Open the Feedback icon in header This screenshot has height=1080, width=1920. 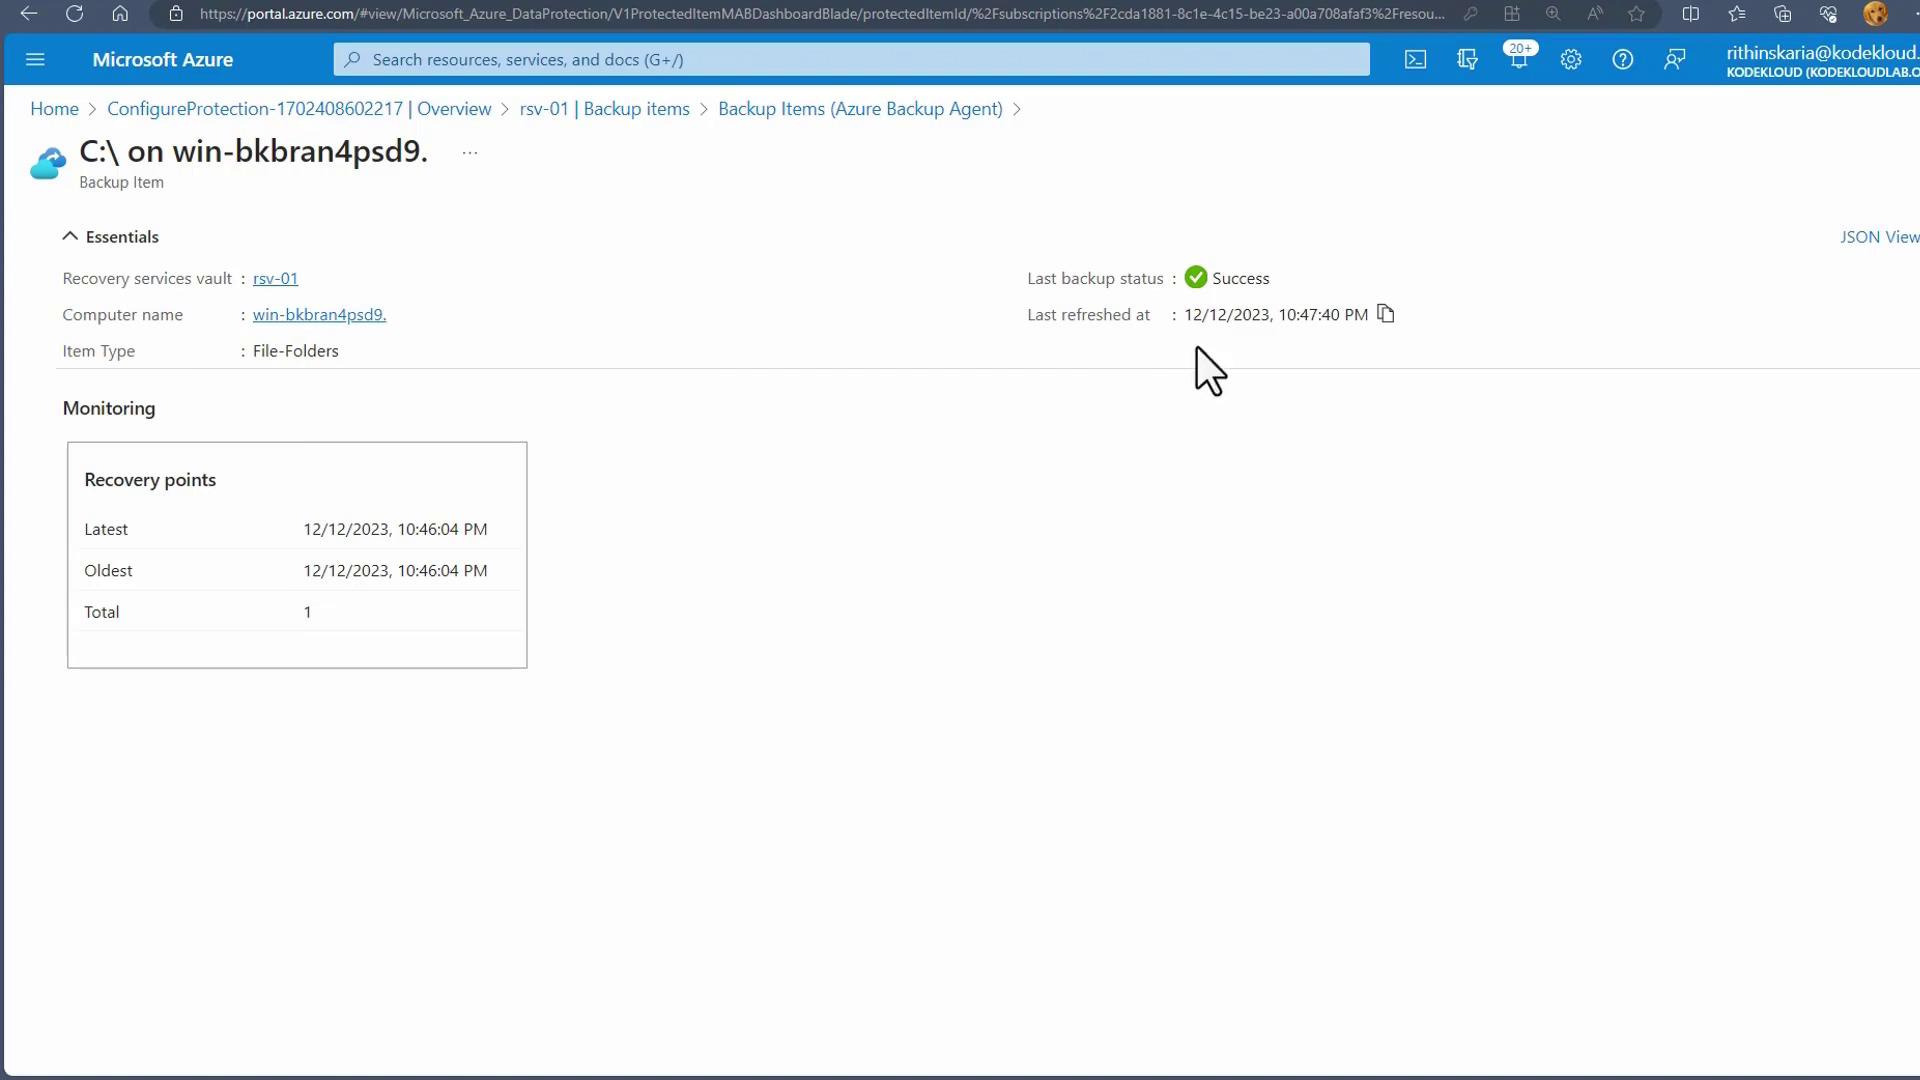(1675, 60)
